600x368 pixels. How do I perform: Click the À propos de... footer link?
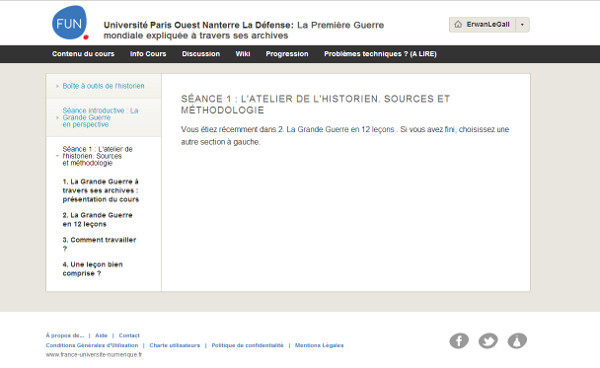coord(65,335)
